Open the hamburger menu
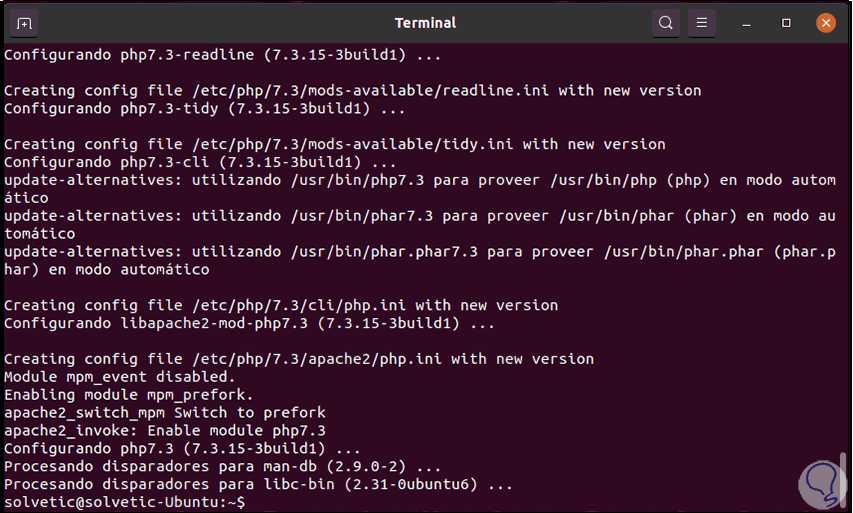853x513 pixels. (x=701, y=22)
